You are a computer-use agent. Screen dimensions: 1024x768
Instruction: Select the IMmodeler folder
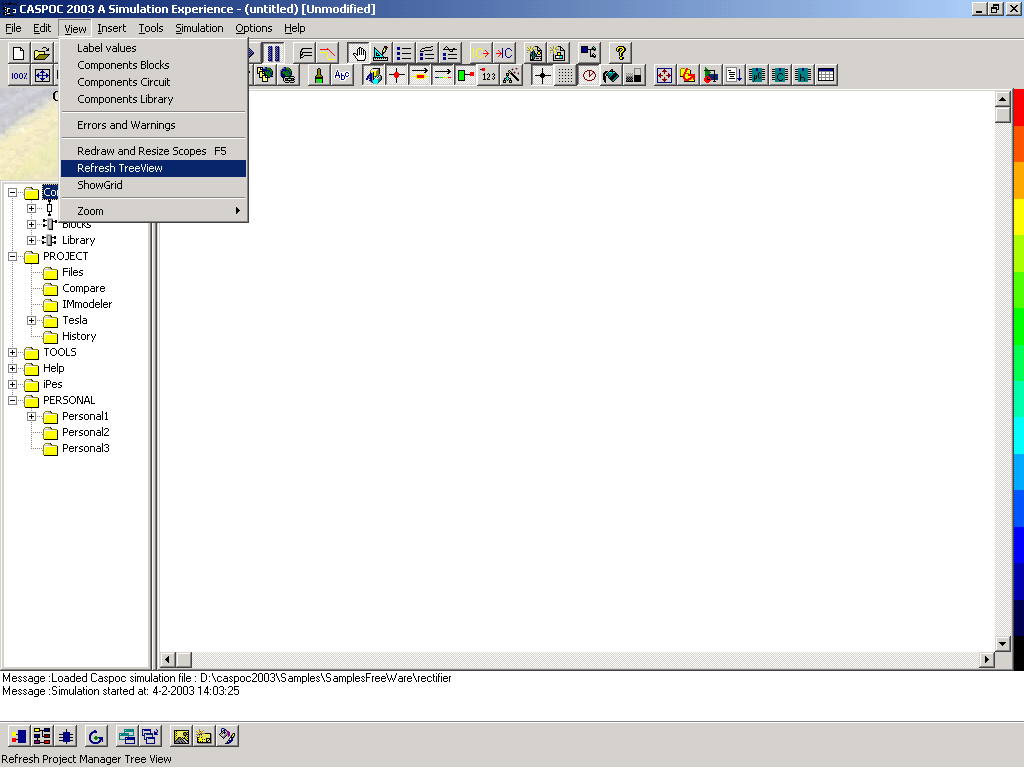tap(87, 304)
